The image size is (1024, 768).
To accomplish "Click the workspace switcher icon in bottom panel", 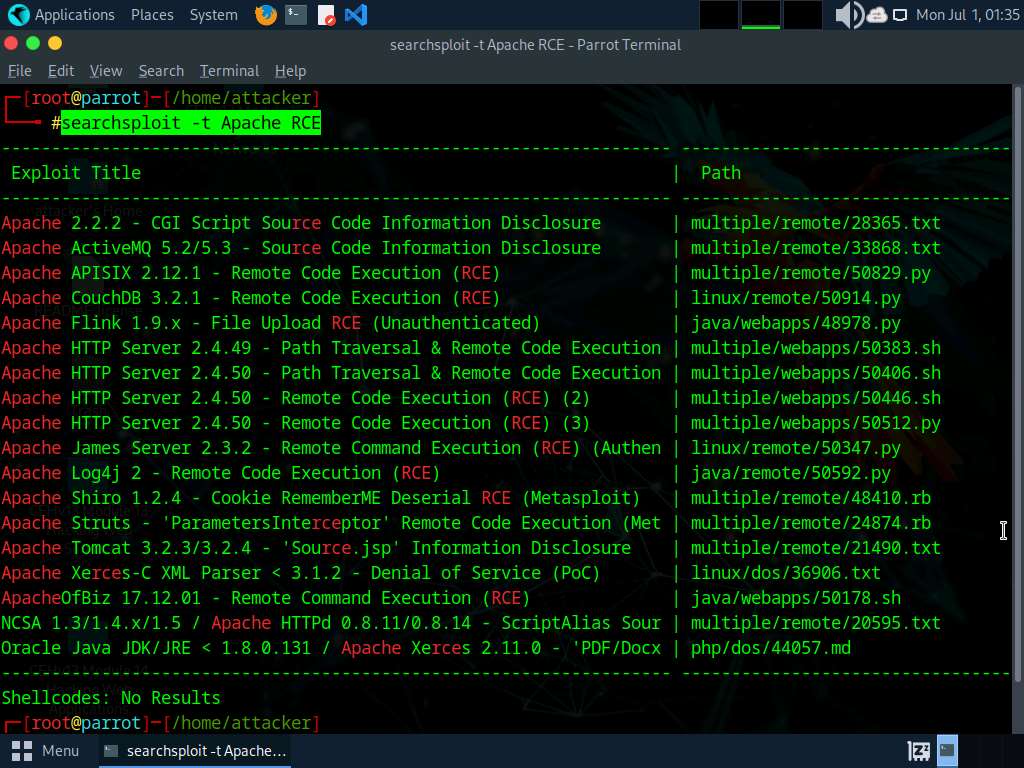I will 919,751.
